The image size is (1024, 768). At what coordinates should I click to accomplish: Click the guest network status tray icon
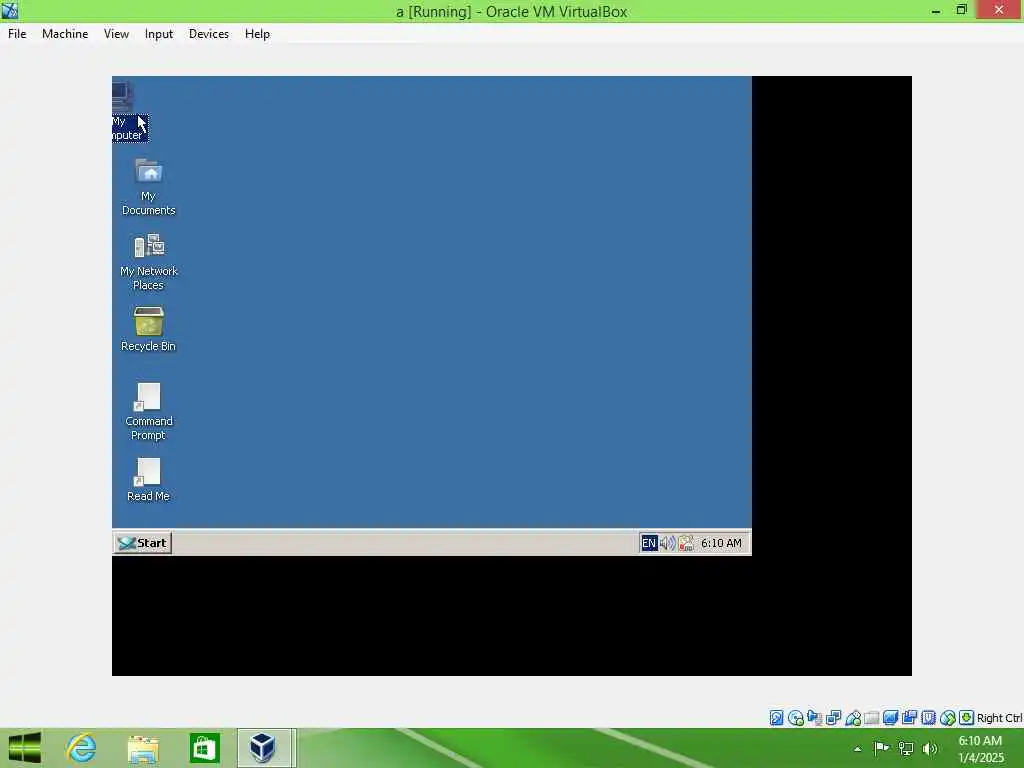[686, 543]
